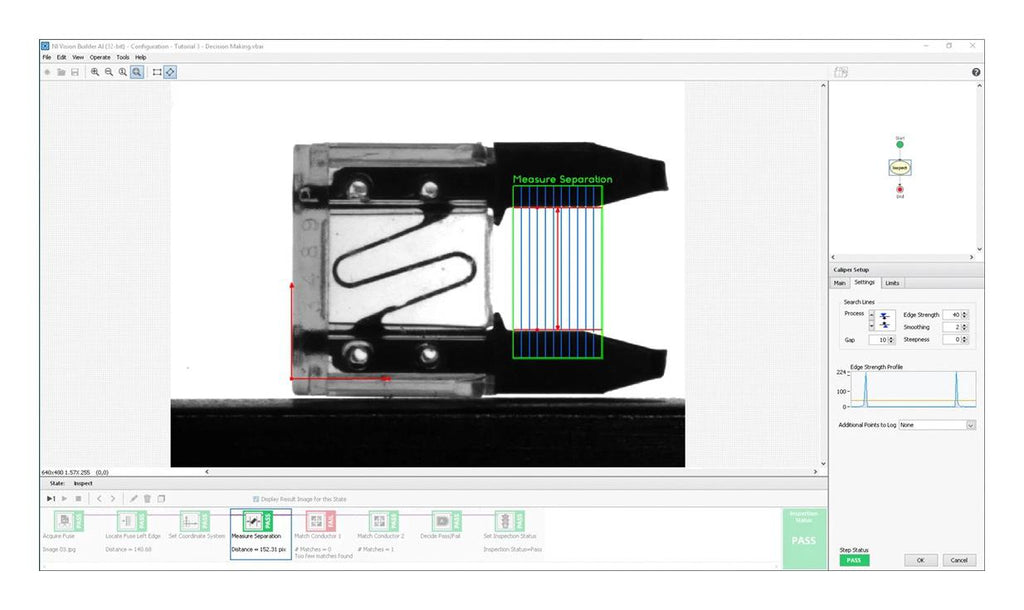Viewport: 1024px width, 610px height.
Task: Adjust the Steepness spinner arrows
Action: (x=965, y=340)
